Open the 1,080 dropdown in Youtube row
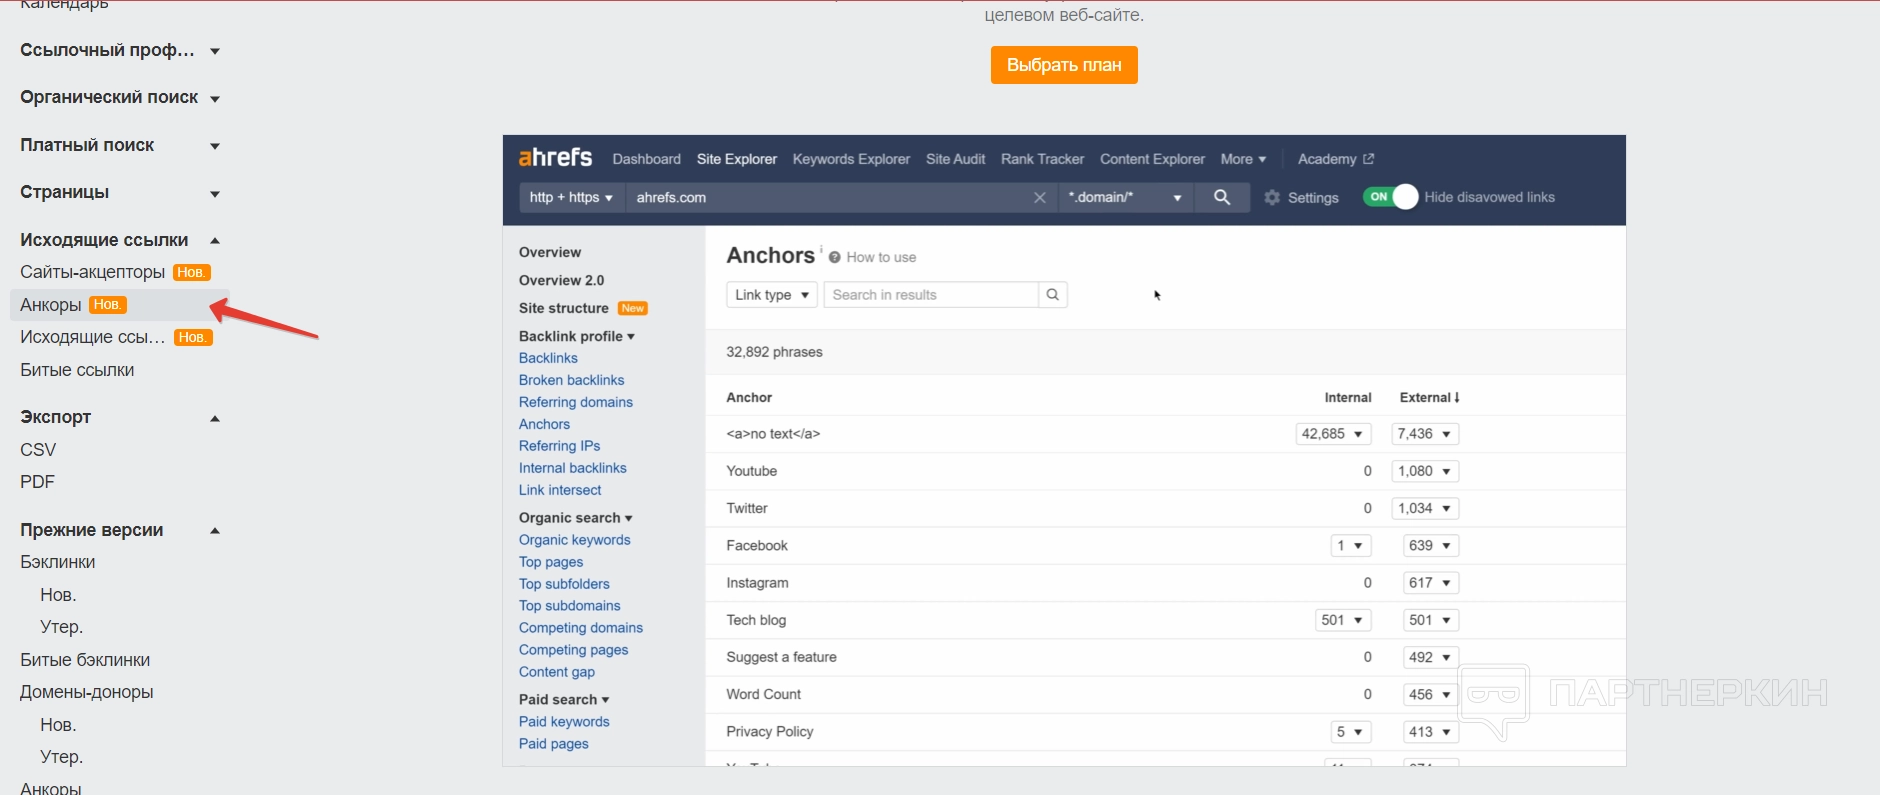This screenshot has height=795, width=1880. click(x=1425, y=471)
